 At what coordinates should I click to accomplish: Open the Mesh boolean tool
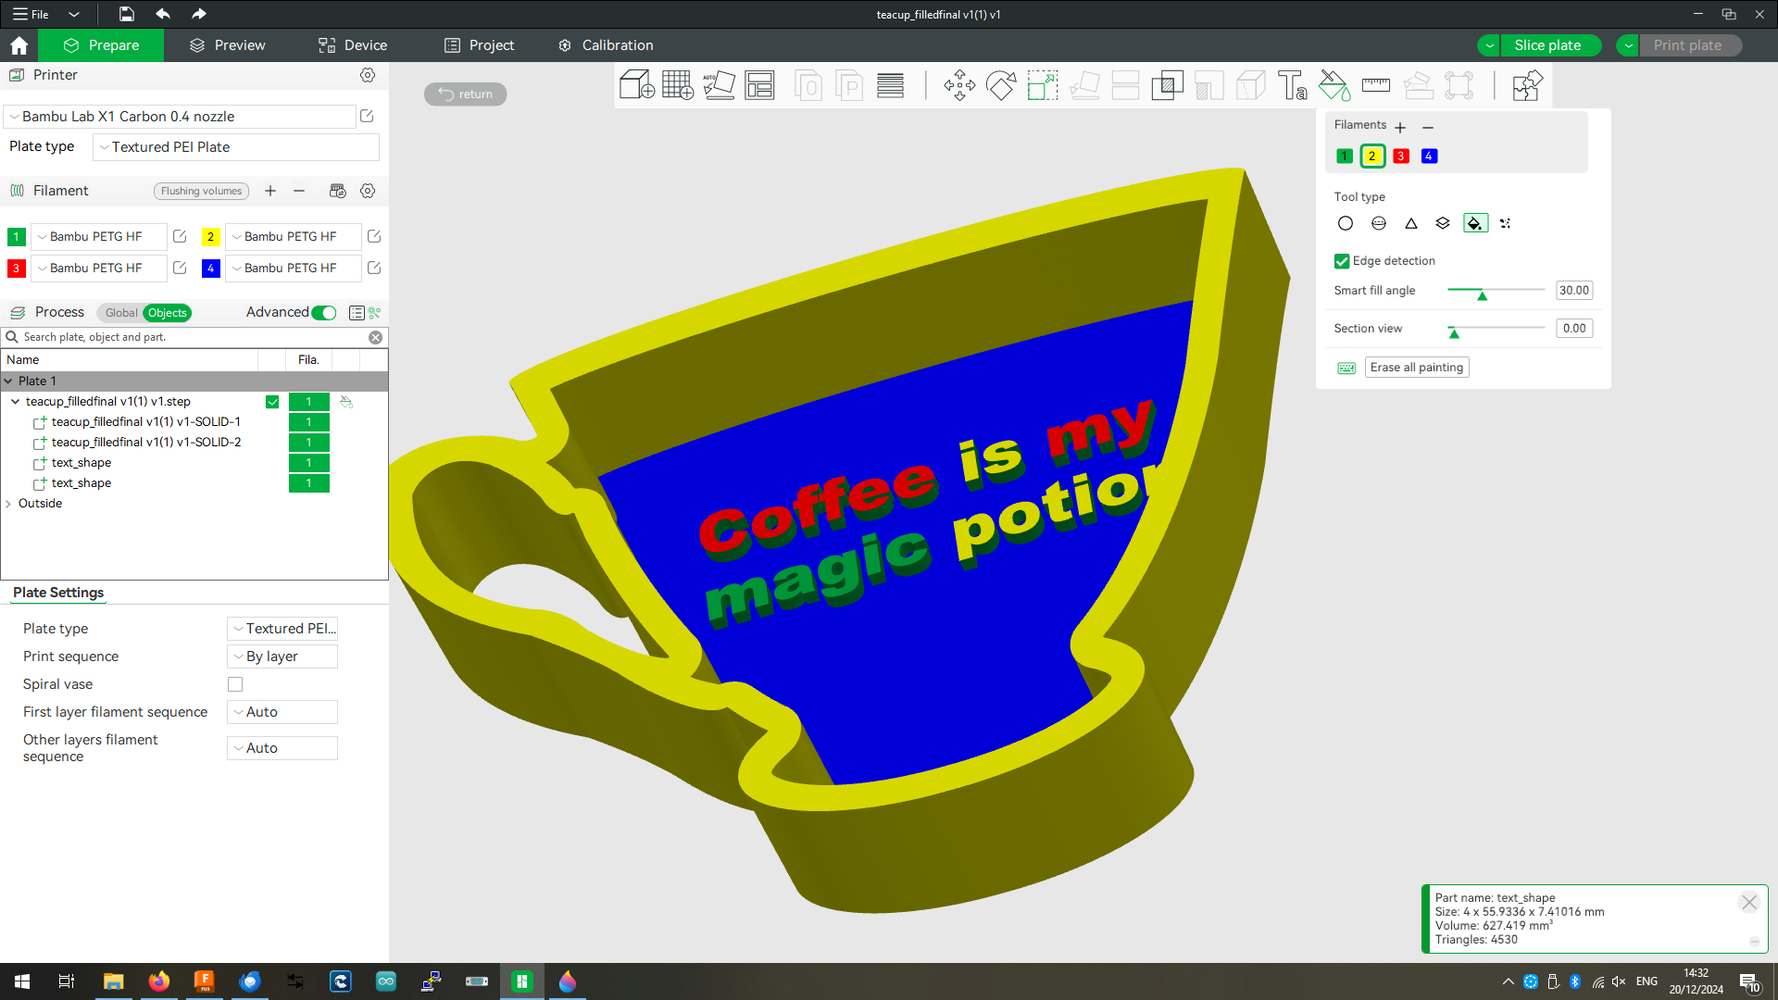(1167, 85)
